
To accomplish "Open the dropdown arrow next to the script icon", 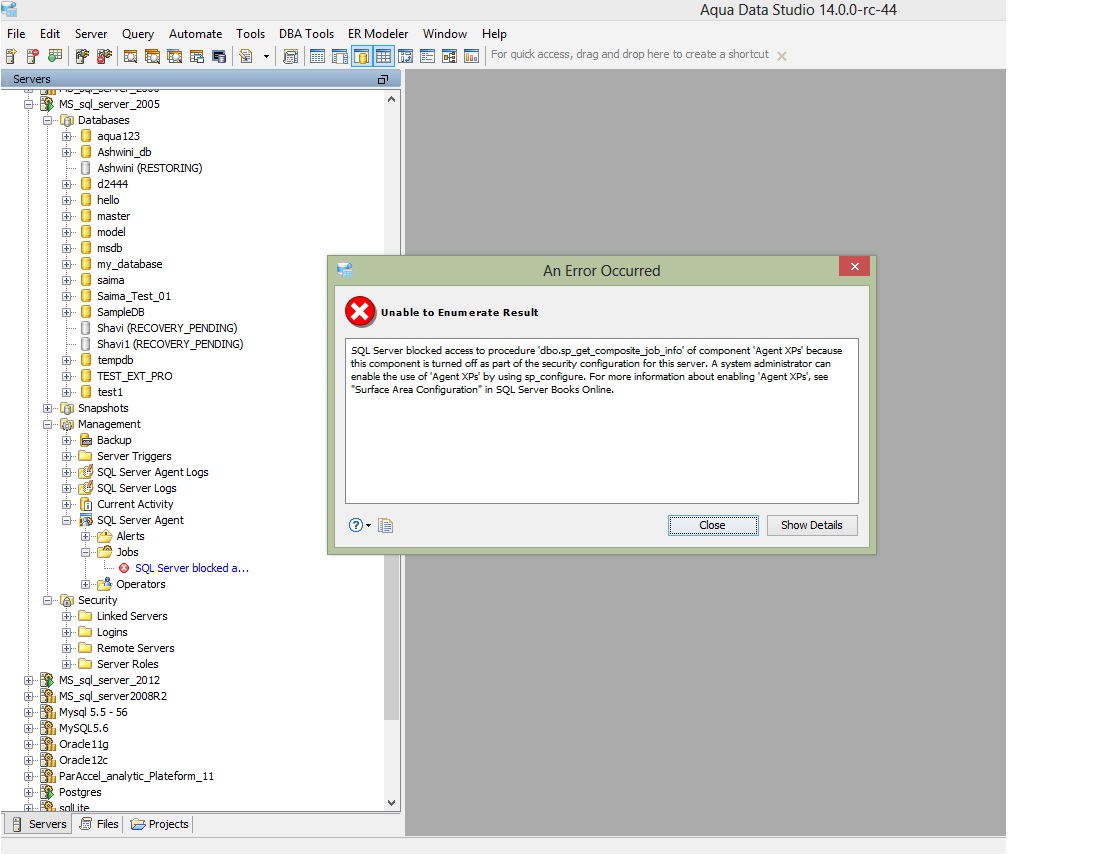I will 266,56.
